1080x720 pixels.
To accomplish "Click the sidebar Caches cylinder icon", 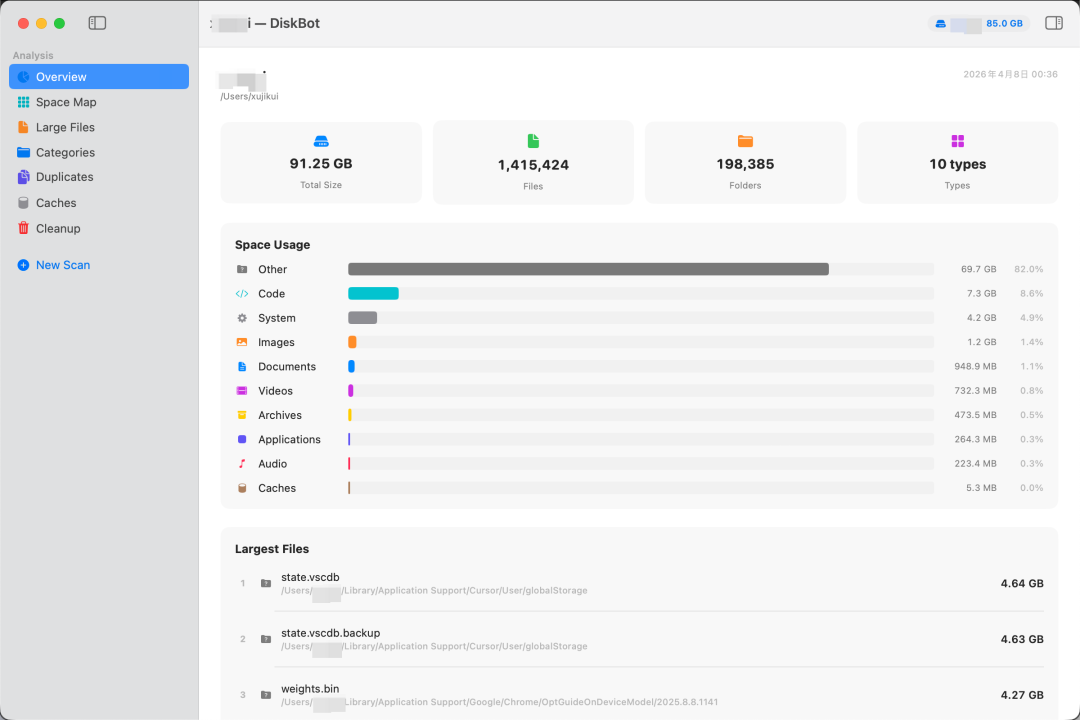I will (23, 203).
